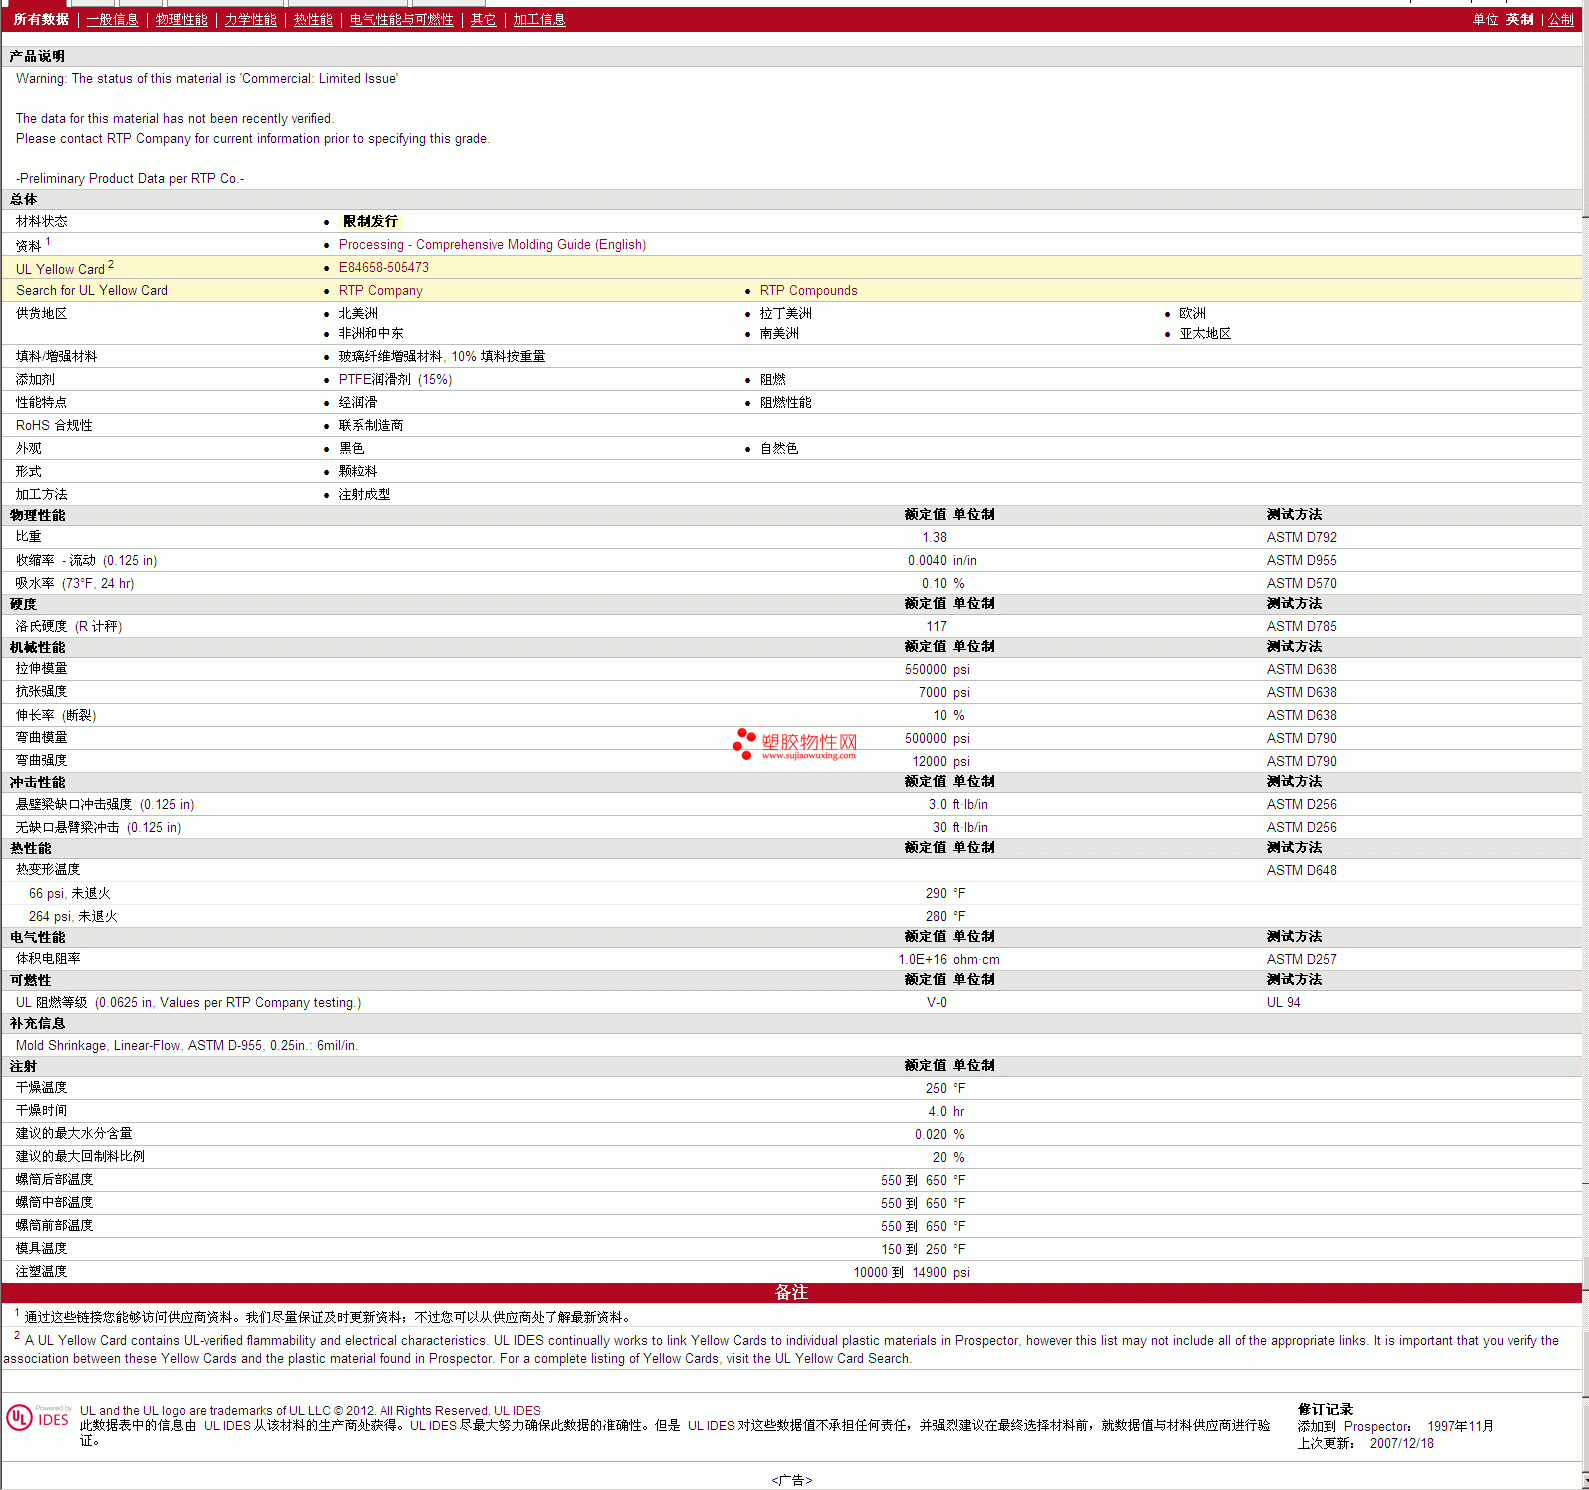The width and height of the screenshot is (1589, 1490).
Task: Click the 注射成型 processing method entry
Action: click(364, 495)
